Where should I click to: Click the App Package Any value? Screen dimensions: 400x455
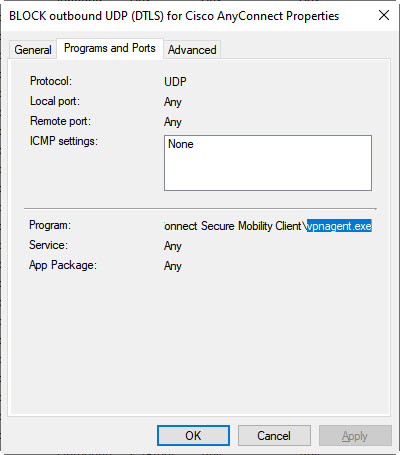coord(173,266)
